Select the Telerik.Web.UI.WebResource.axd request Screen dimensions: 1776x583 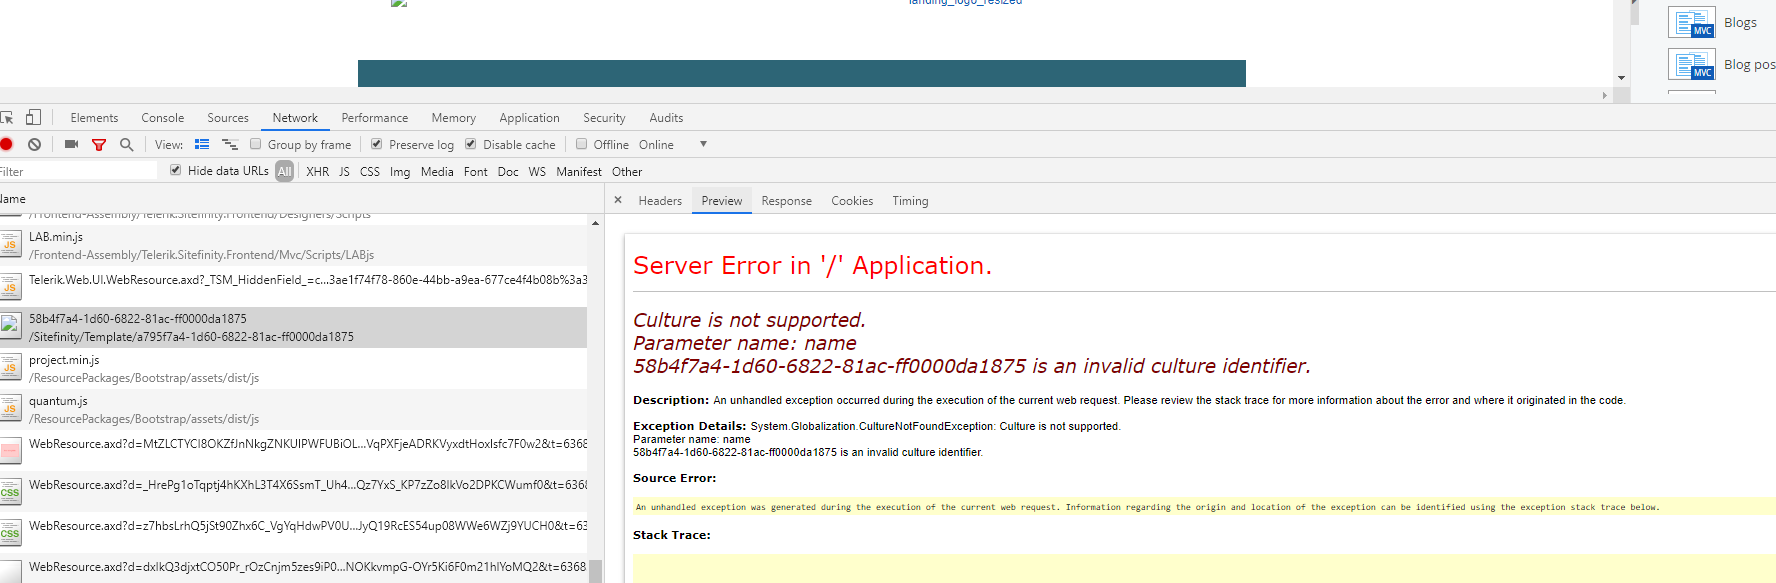(x=294, y=287)
